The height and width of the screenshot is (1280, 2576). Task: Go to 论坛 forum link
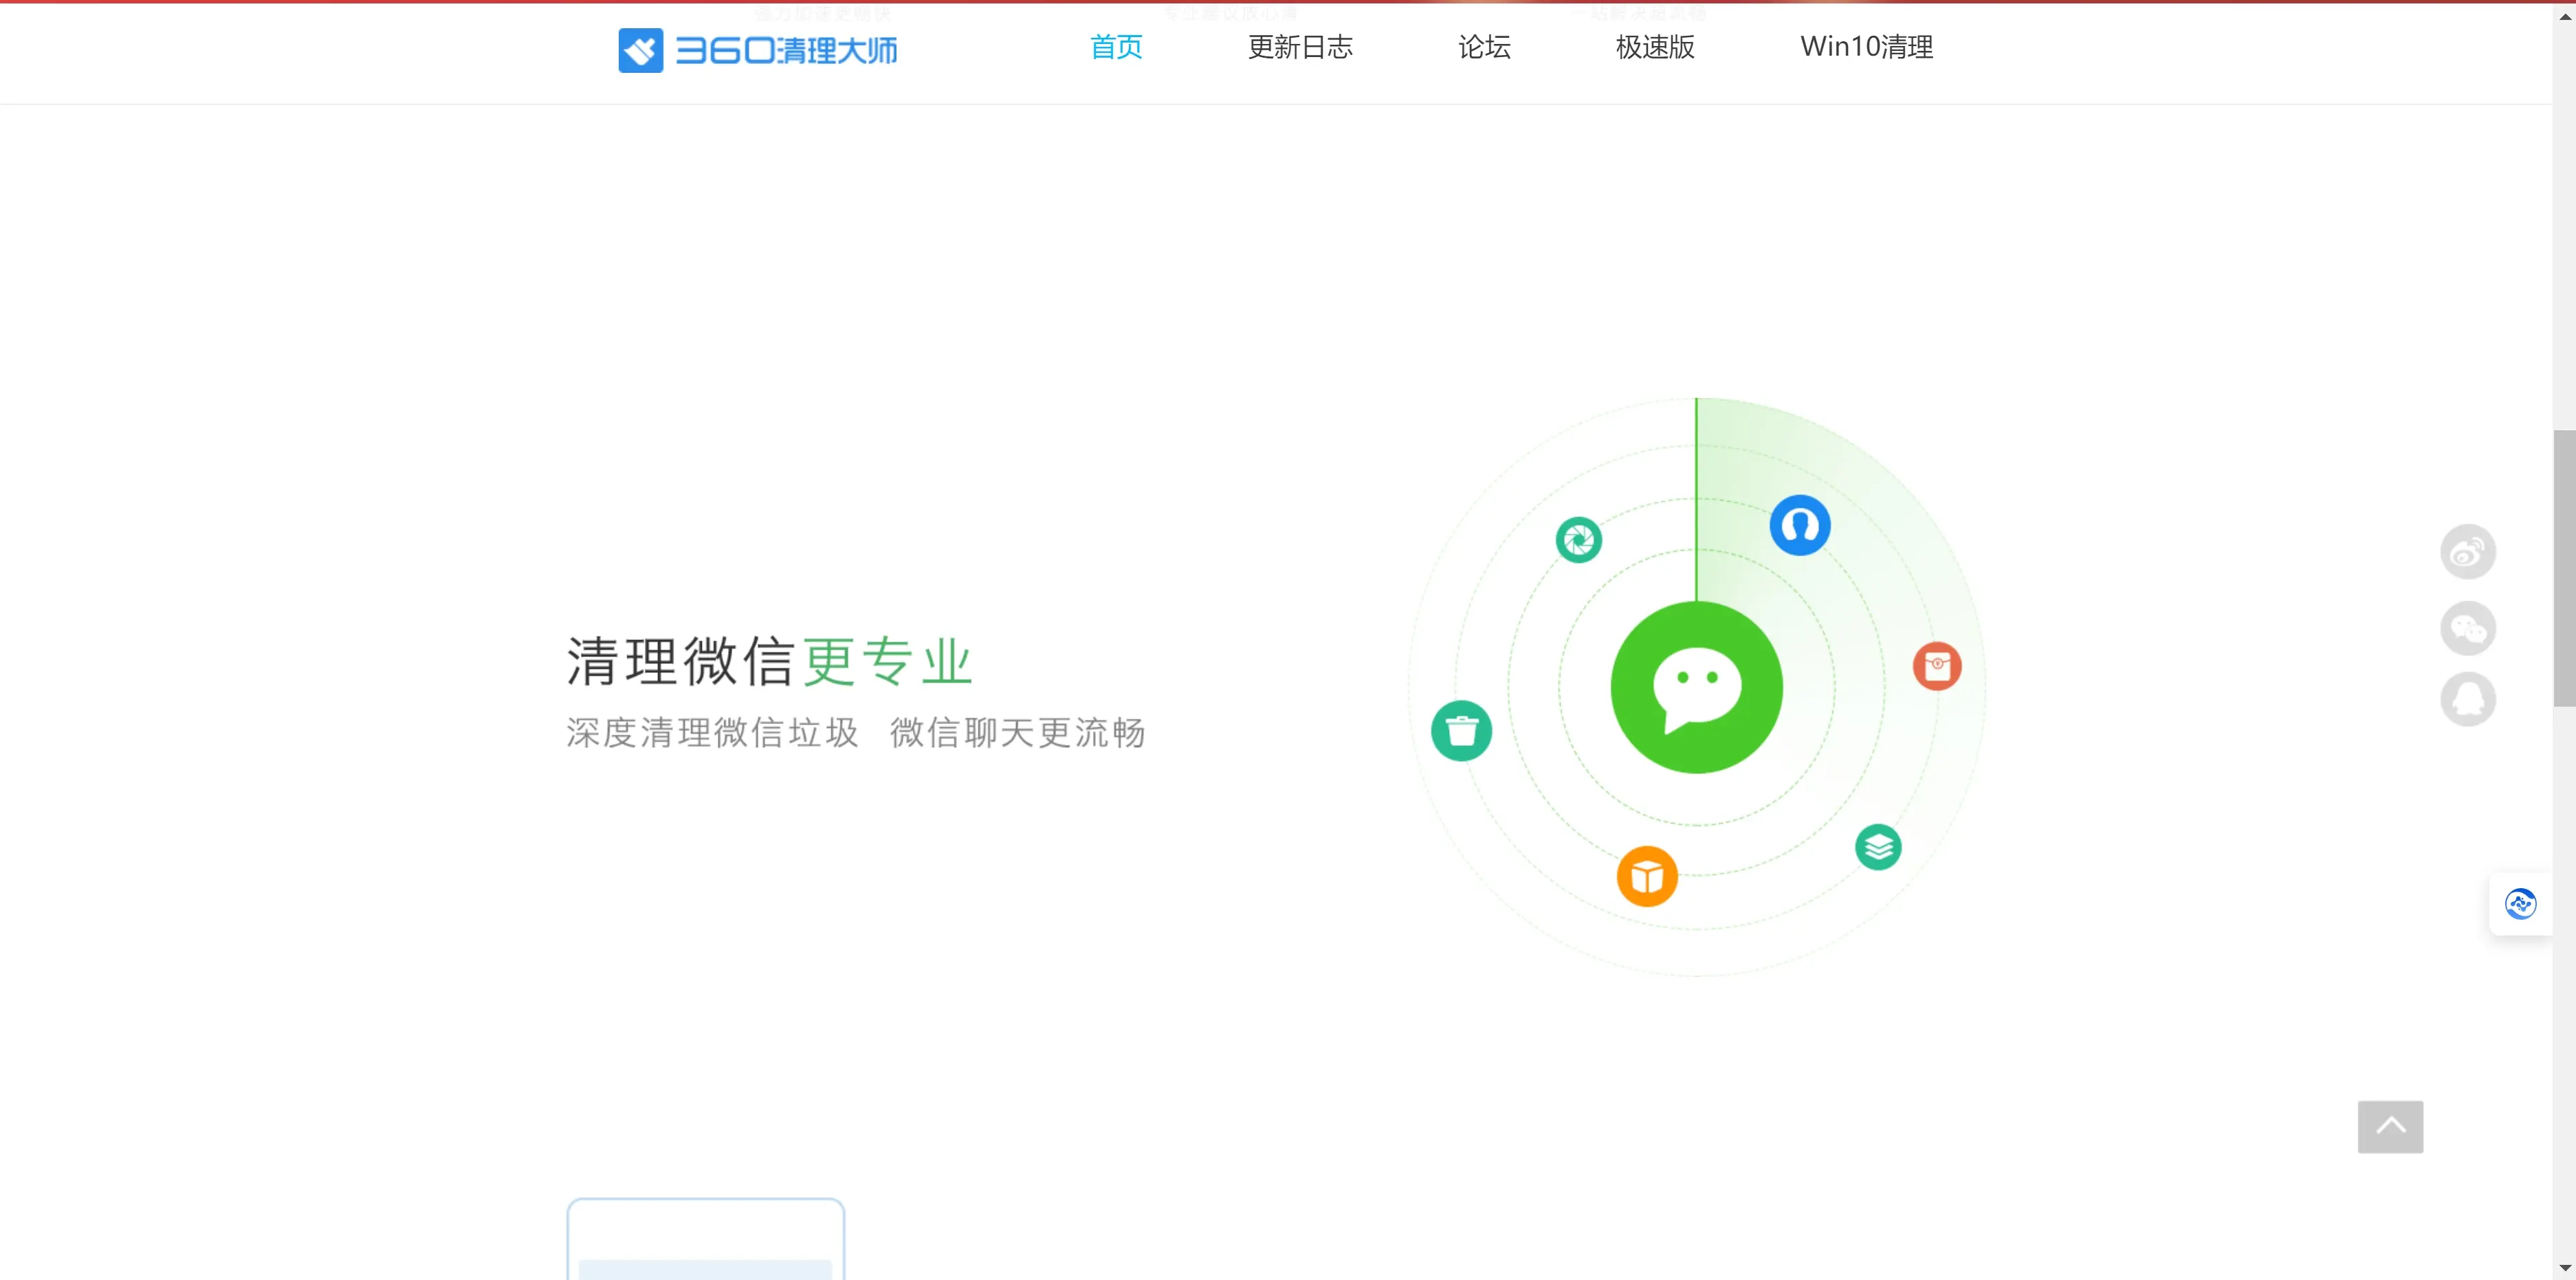coord(1484,47)
